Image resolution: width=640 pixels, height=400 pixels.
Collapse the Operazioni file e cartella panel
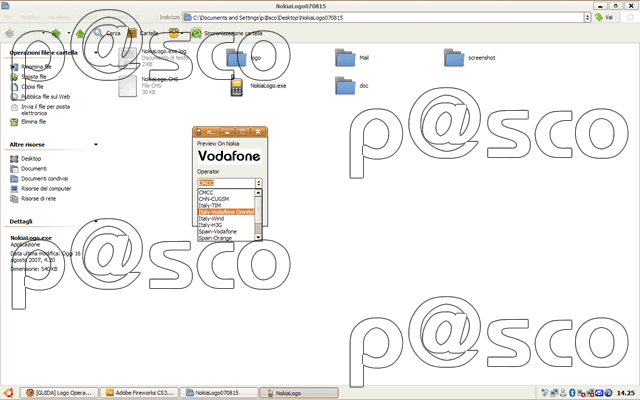[x=96, y=53]
